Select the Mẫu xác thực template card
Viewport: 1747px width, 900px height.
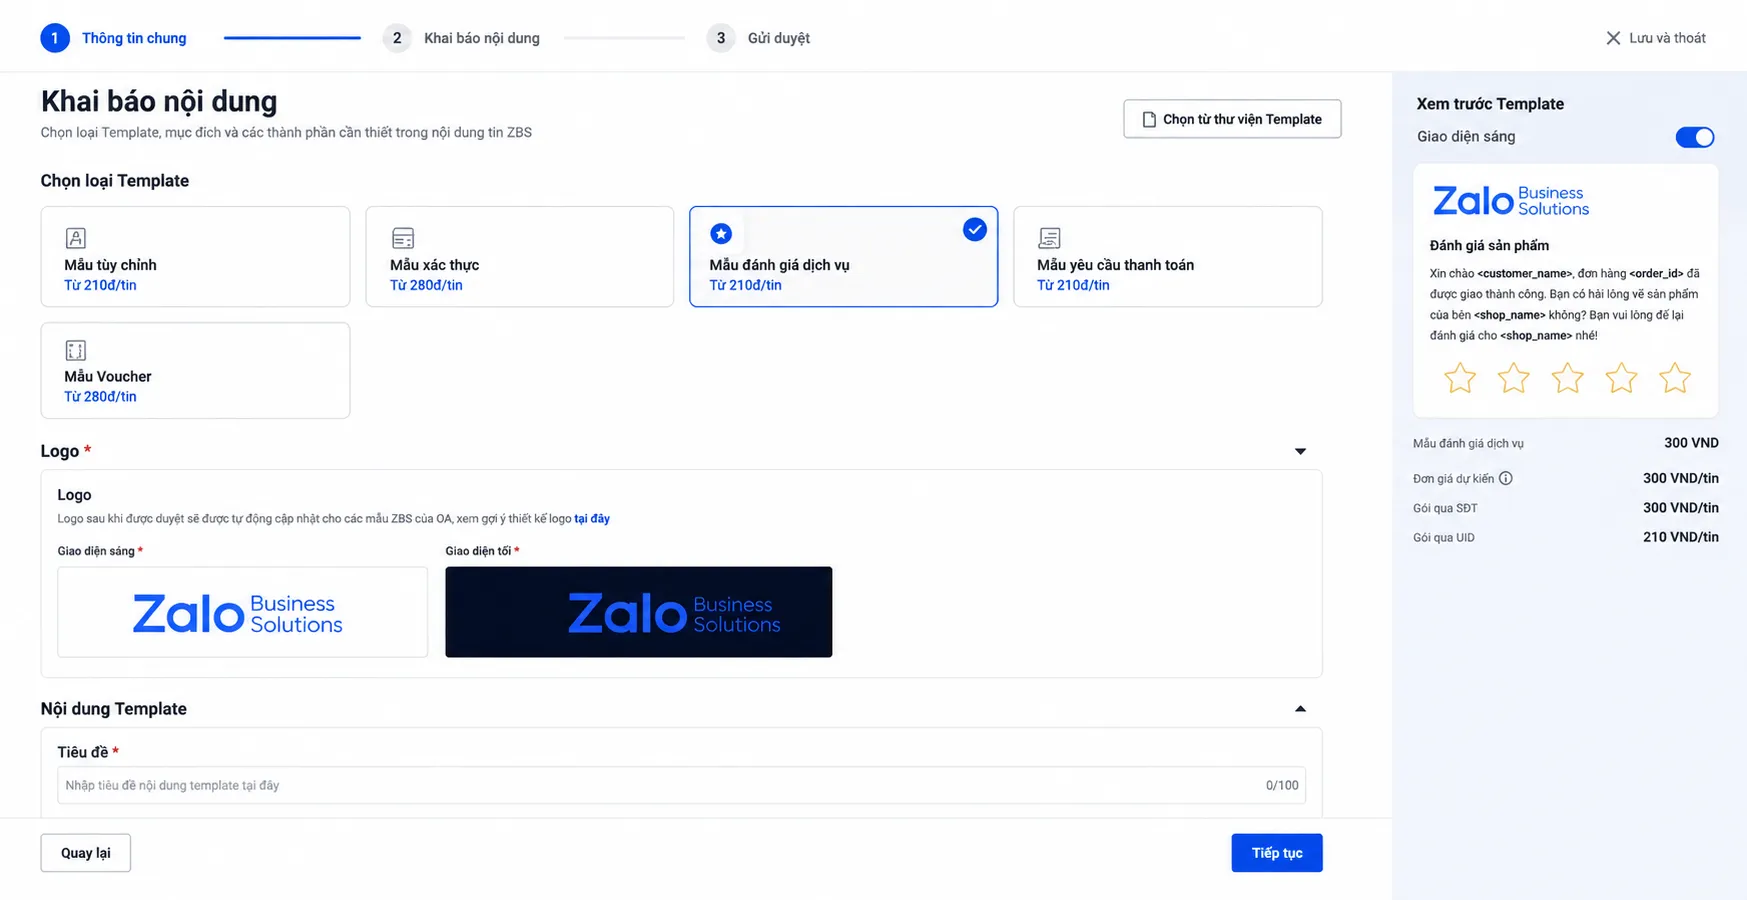point(520,257)
